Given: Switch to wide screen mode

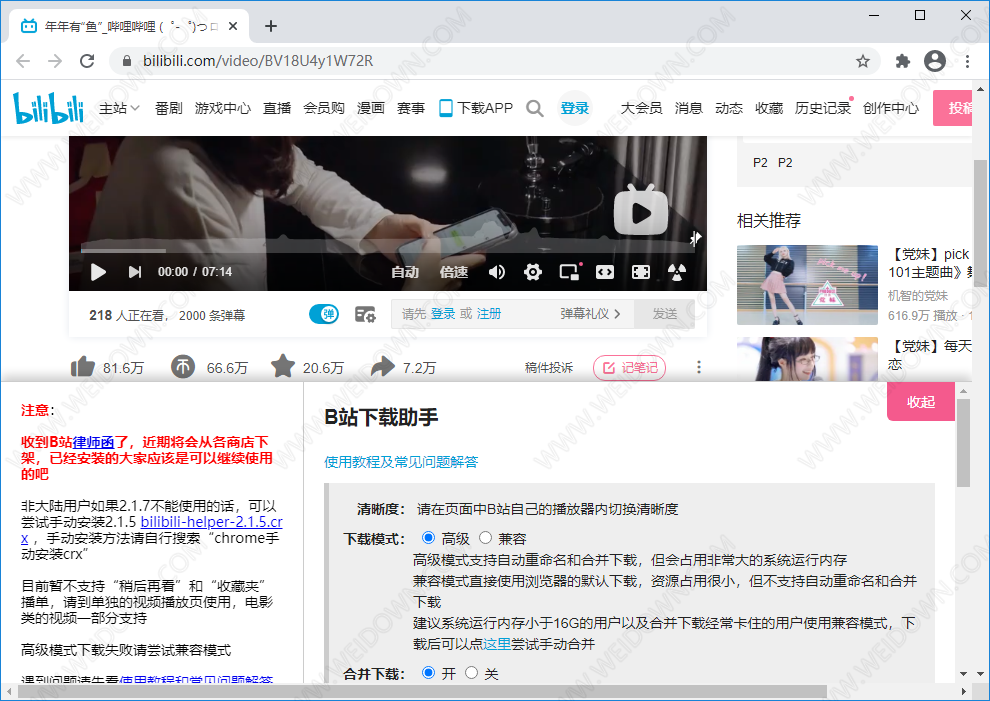Looking at the screenshot, I should click(x=605, y=272).
